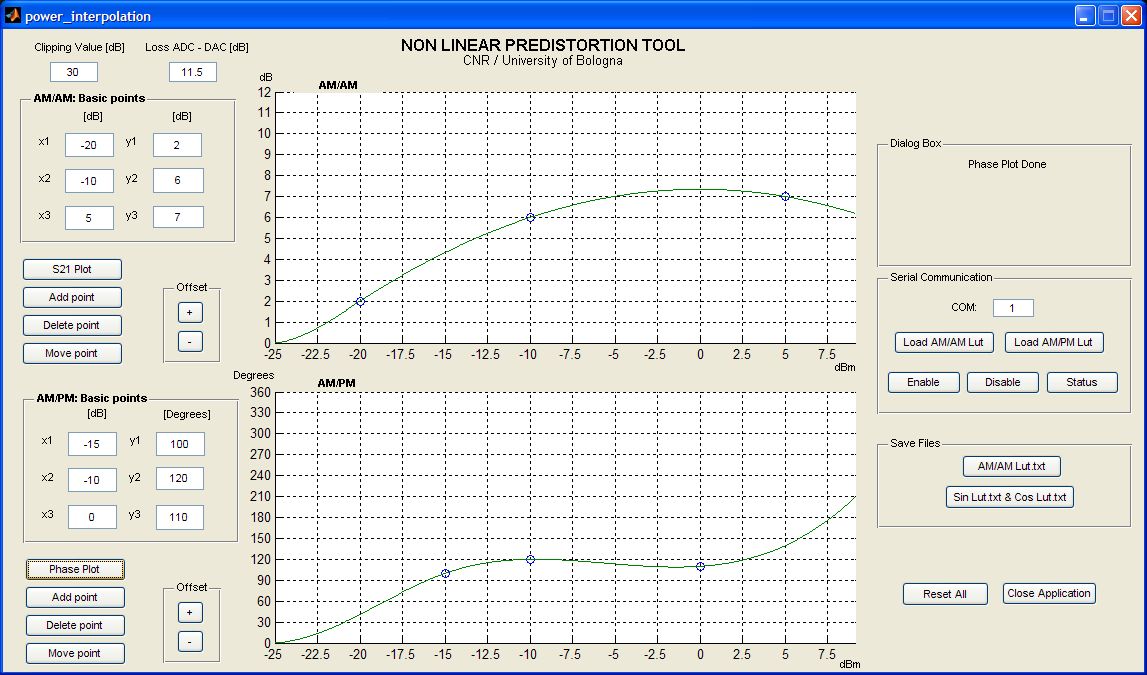Increase the AM/AM offset with the plus button
The height and width of the screenshot is (675, 1147).
click(190, 312)
